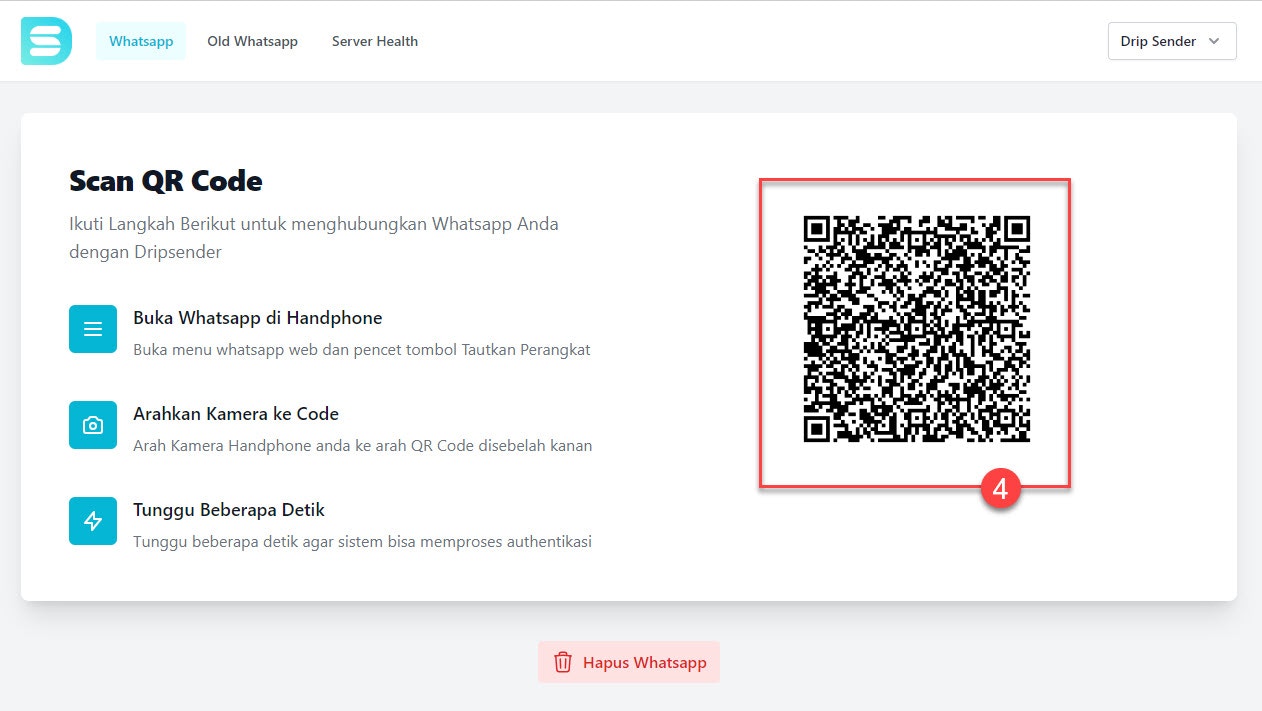
Task: Click the Buka Whatsapp di Handphone step text
Action: click(x=258, y=317)
